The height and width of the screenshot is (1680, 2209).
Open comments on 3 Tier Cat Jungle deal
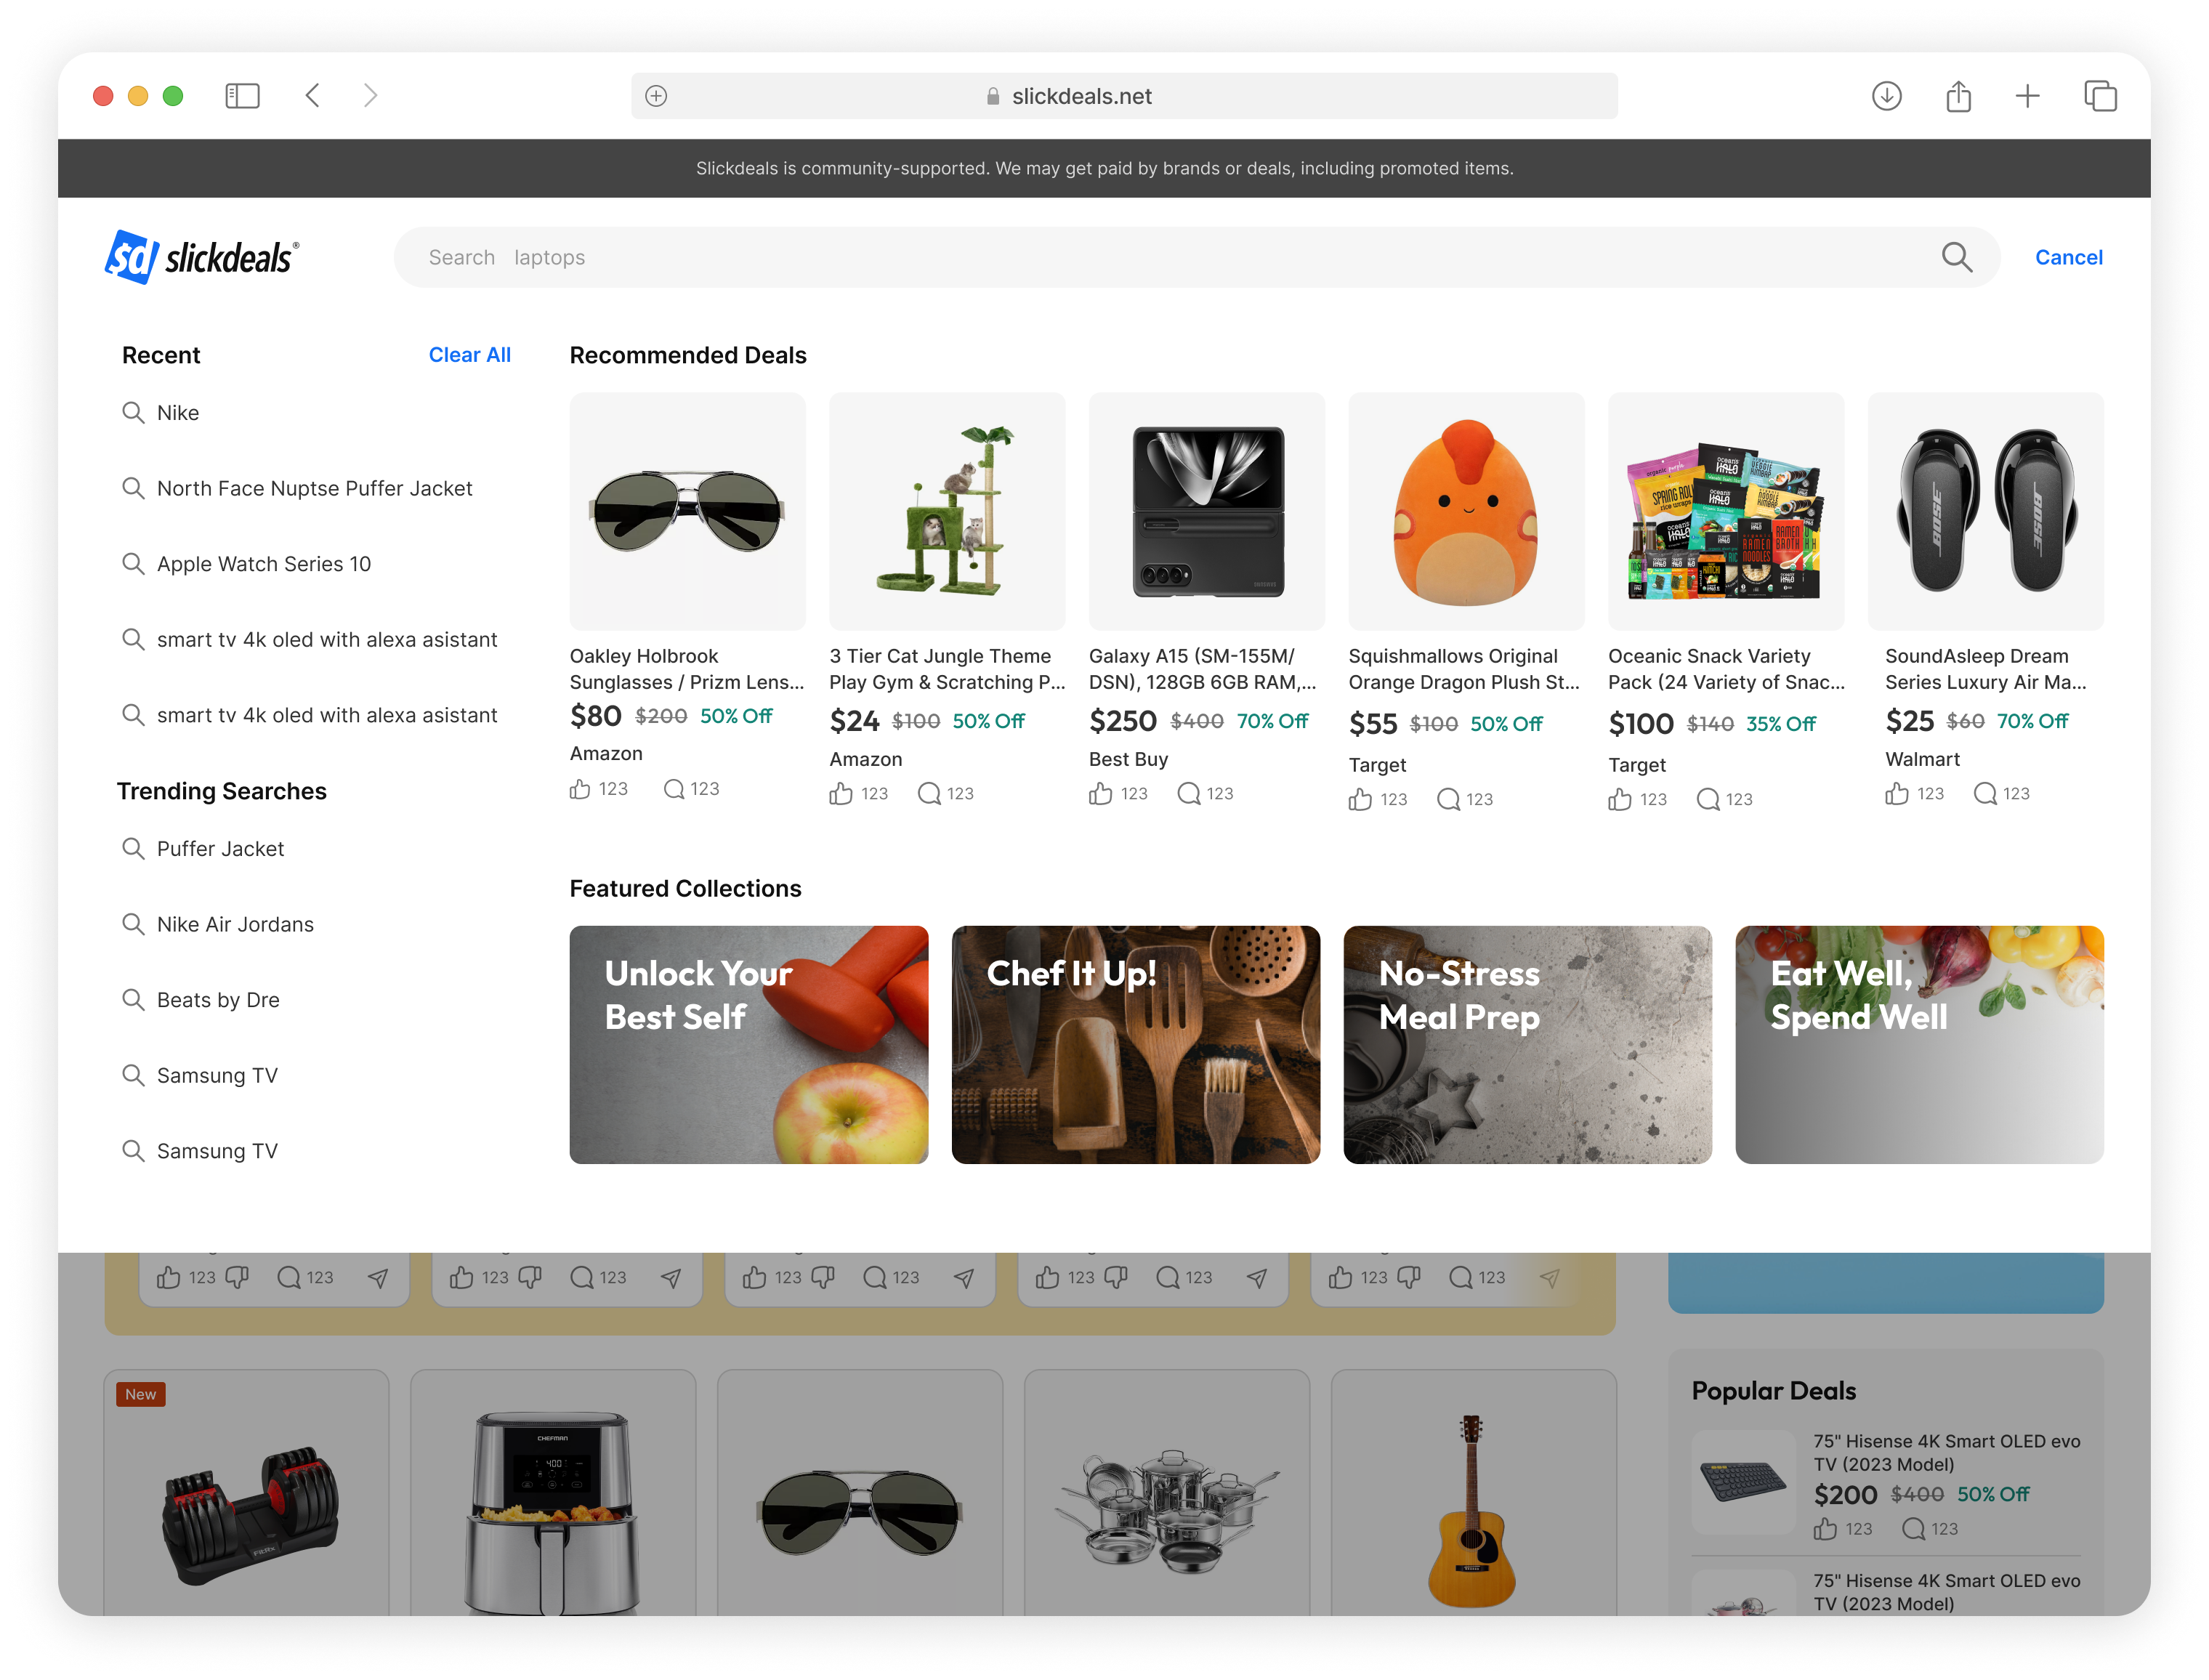[x=929, y=794]
